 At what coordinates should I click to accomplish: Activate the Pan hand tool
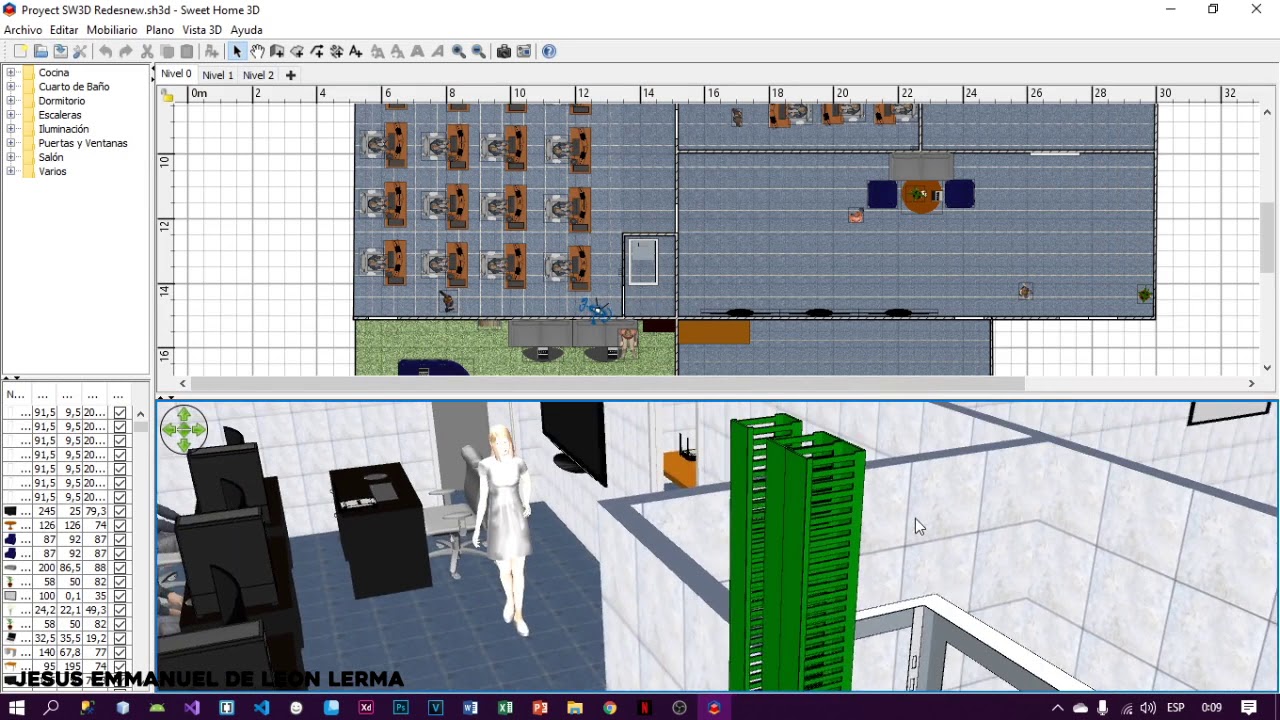(257, 51)
